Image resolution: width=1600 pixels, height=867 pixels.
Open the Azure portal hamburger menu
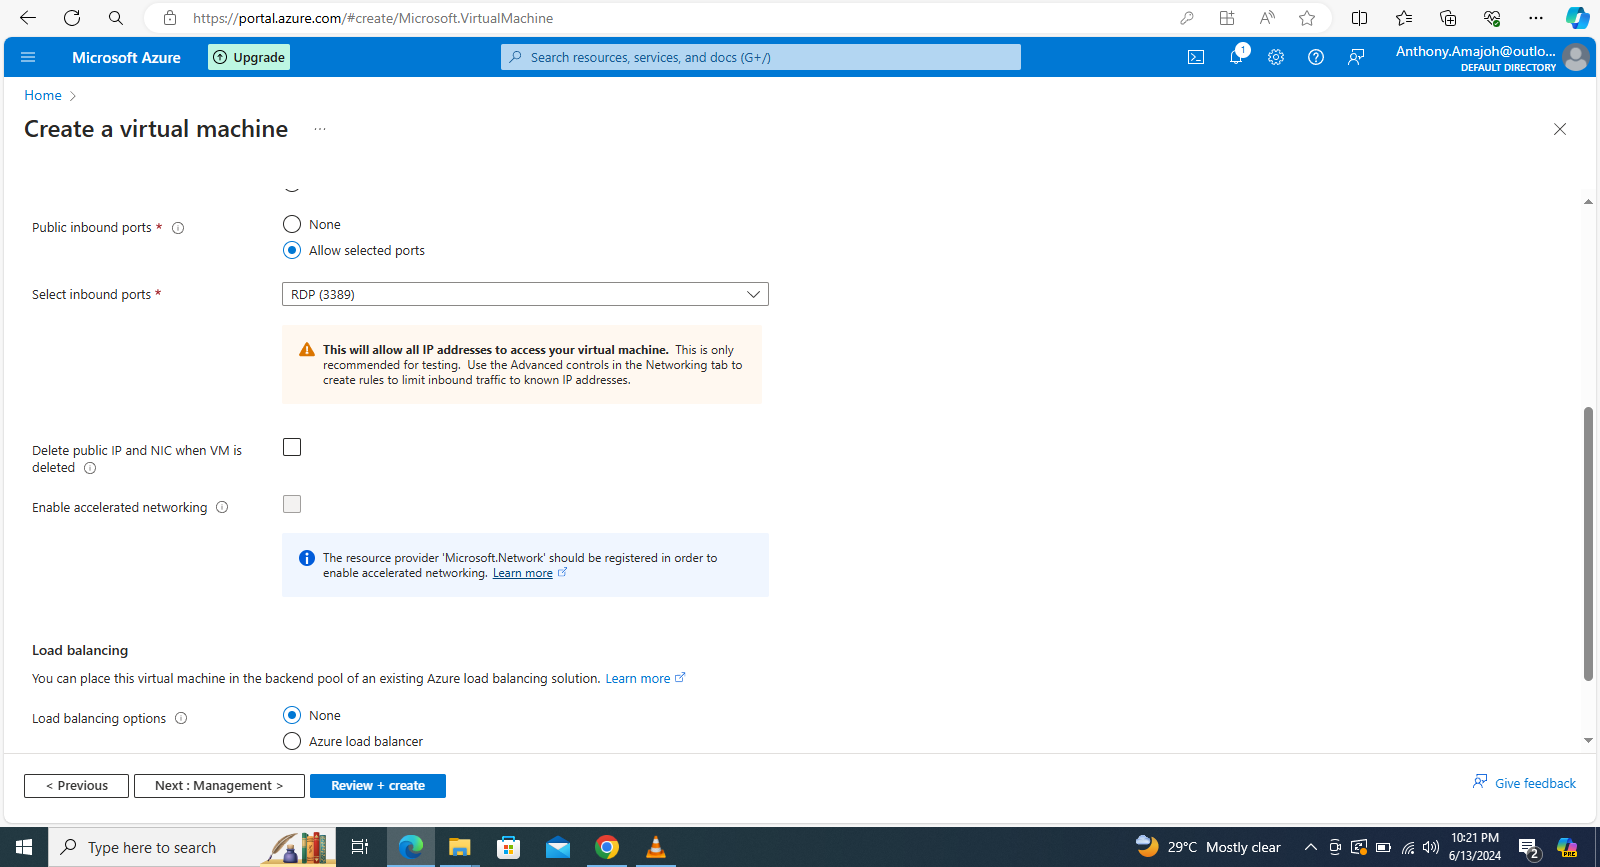tap(28, 57)
